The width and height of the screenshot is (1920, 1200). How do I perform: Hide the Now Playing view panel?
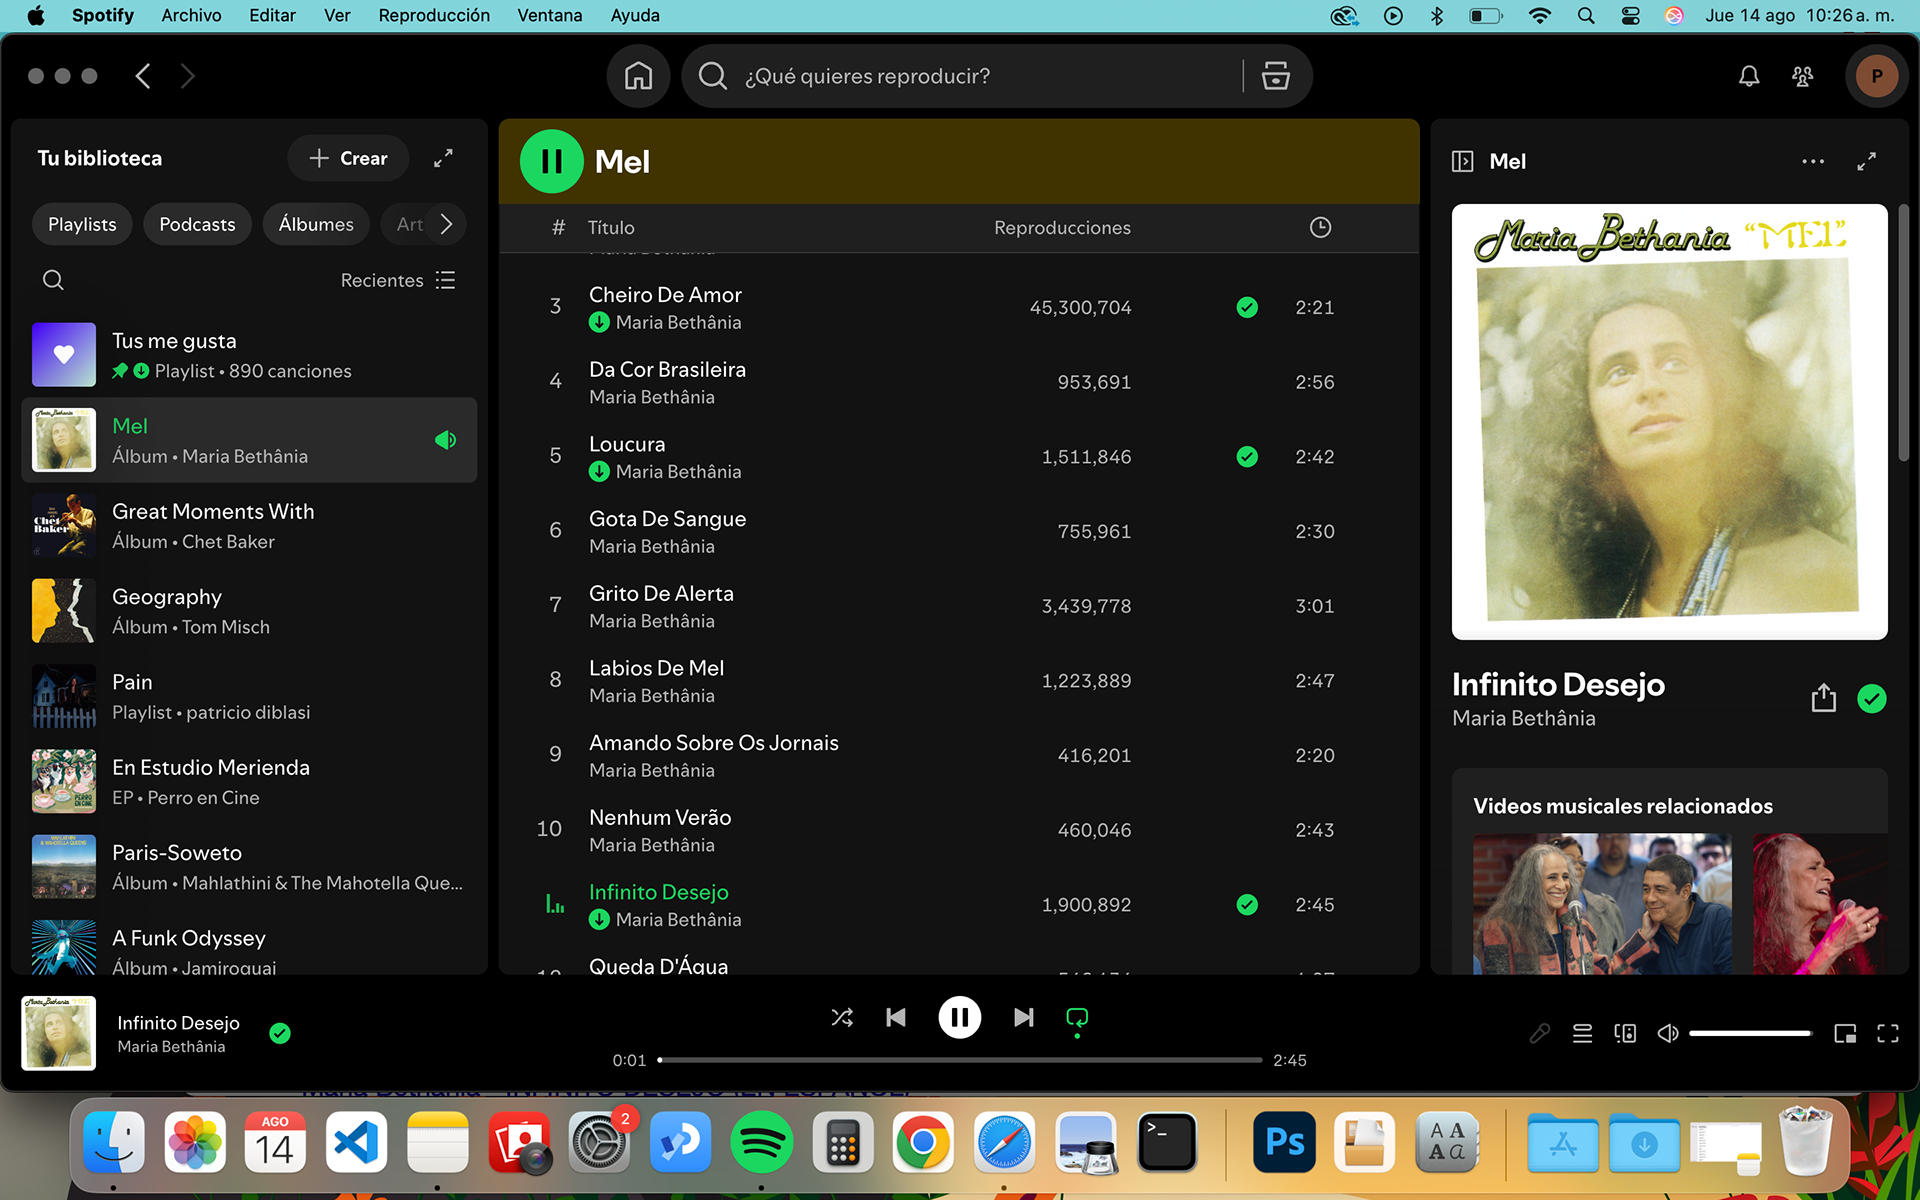coord(1462,161)
